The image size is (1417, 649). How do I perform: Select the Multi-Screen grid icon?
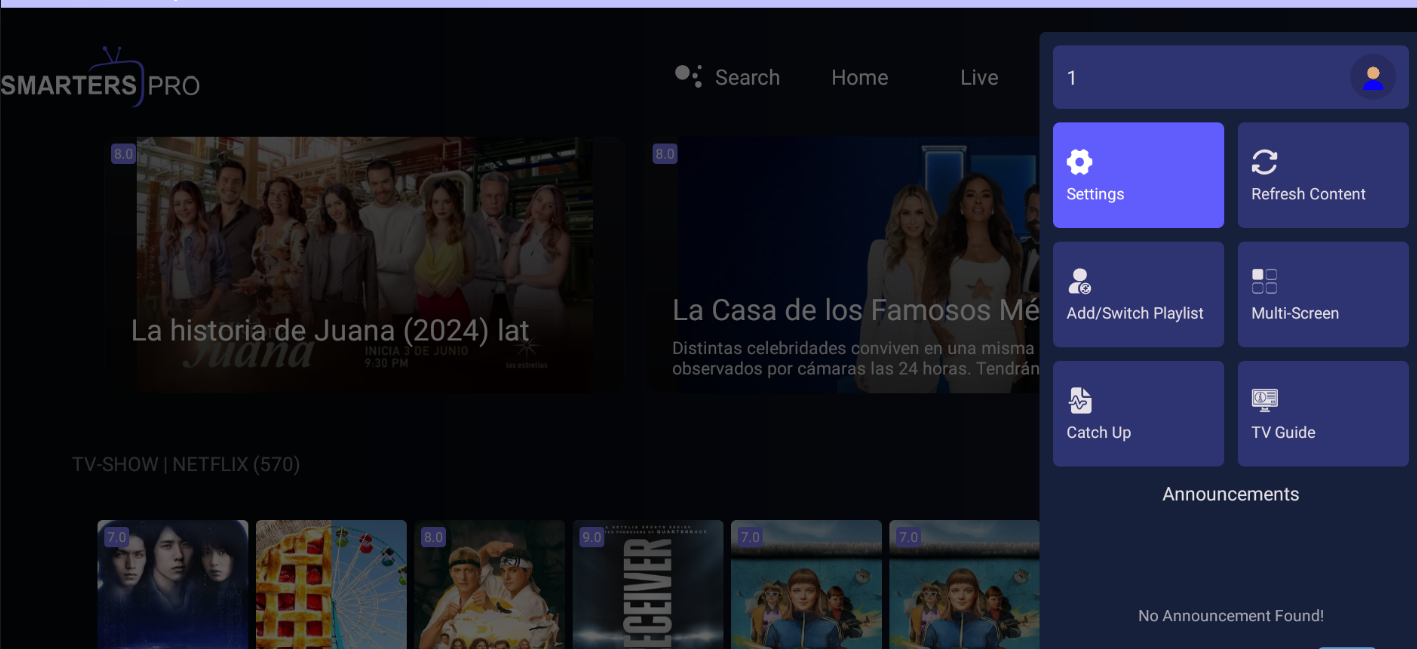click(x=1264, y=281)
